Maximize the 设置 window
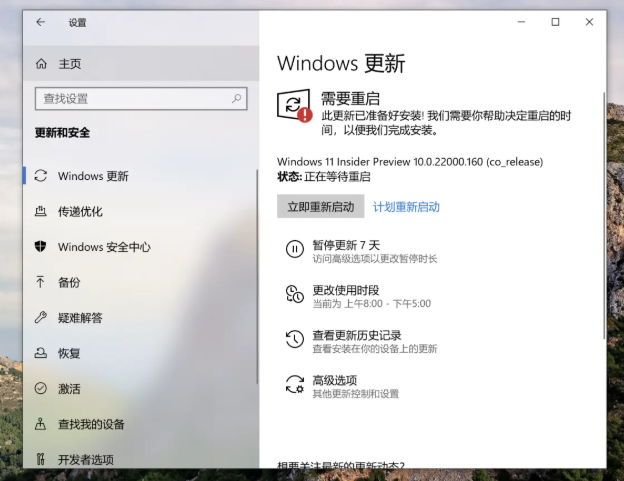This screenshot has width=624, height=481. [x=555, y=22]
